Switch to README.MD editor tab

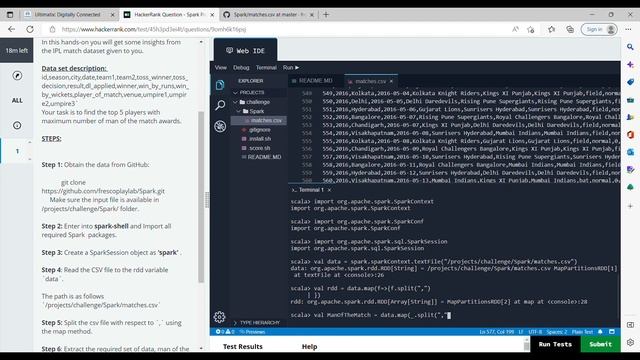pos(316,81)
